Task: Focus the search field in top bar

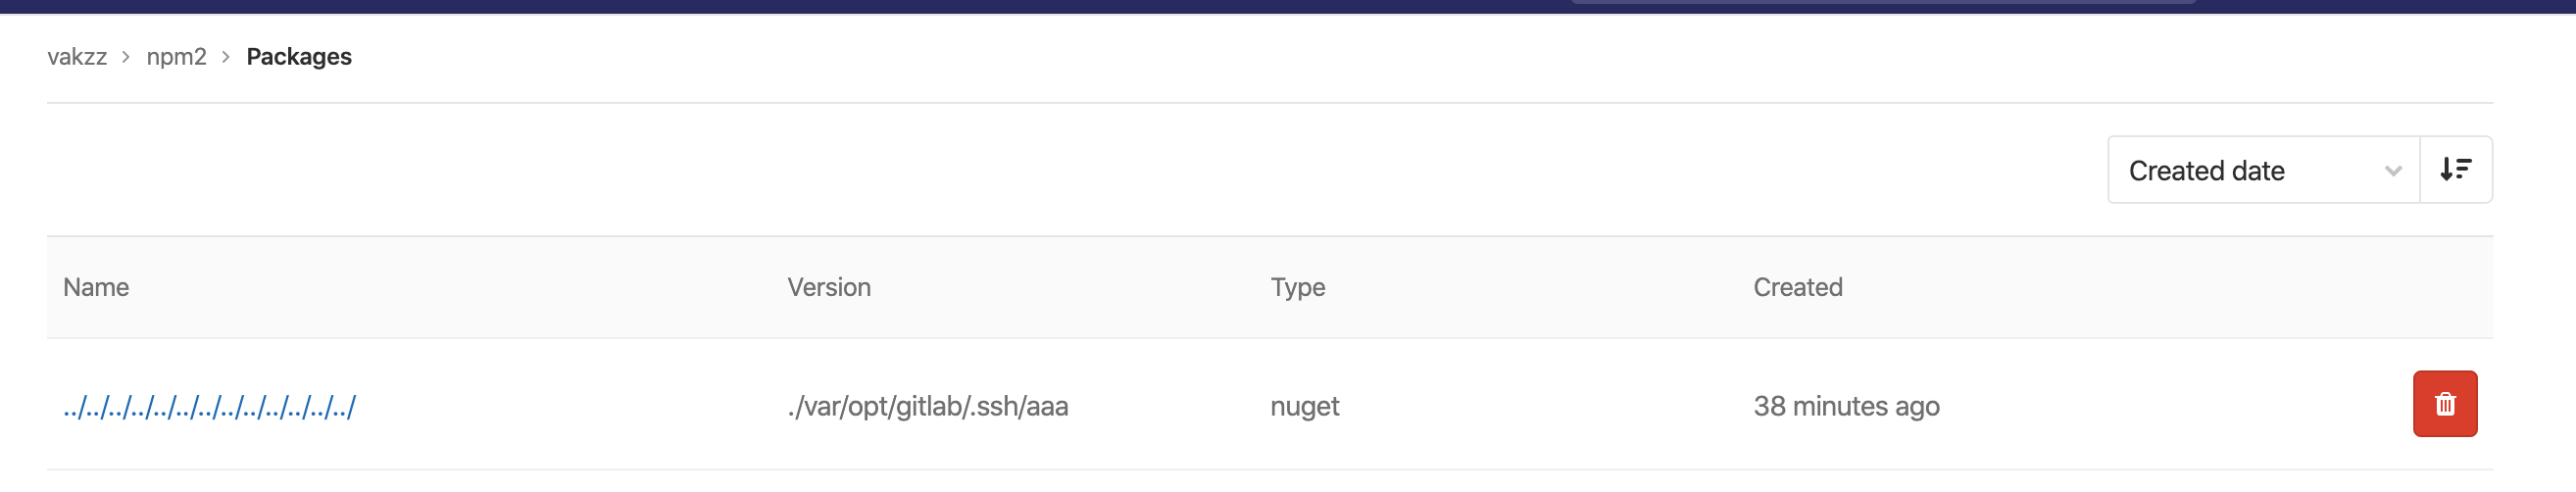Action: pyautogui.click(x=1882, y=2)
